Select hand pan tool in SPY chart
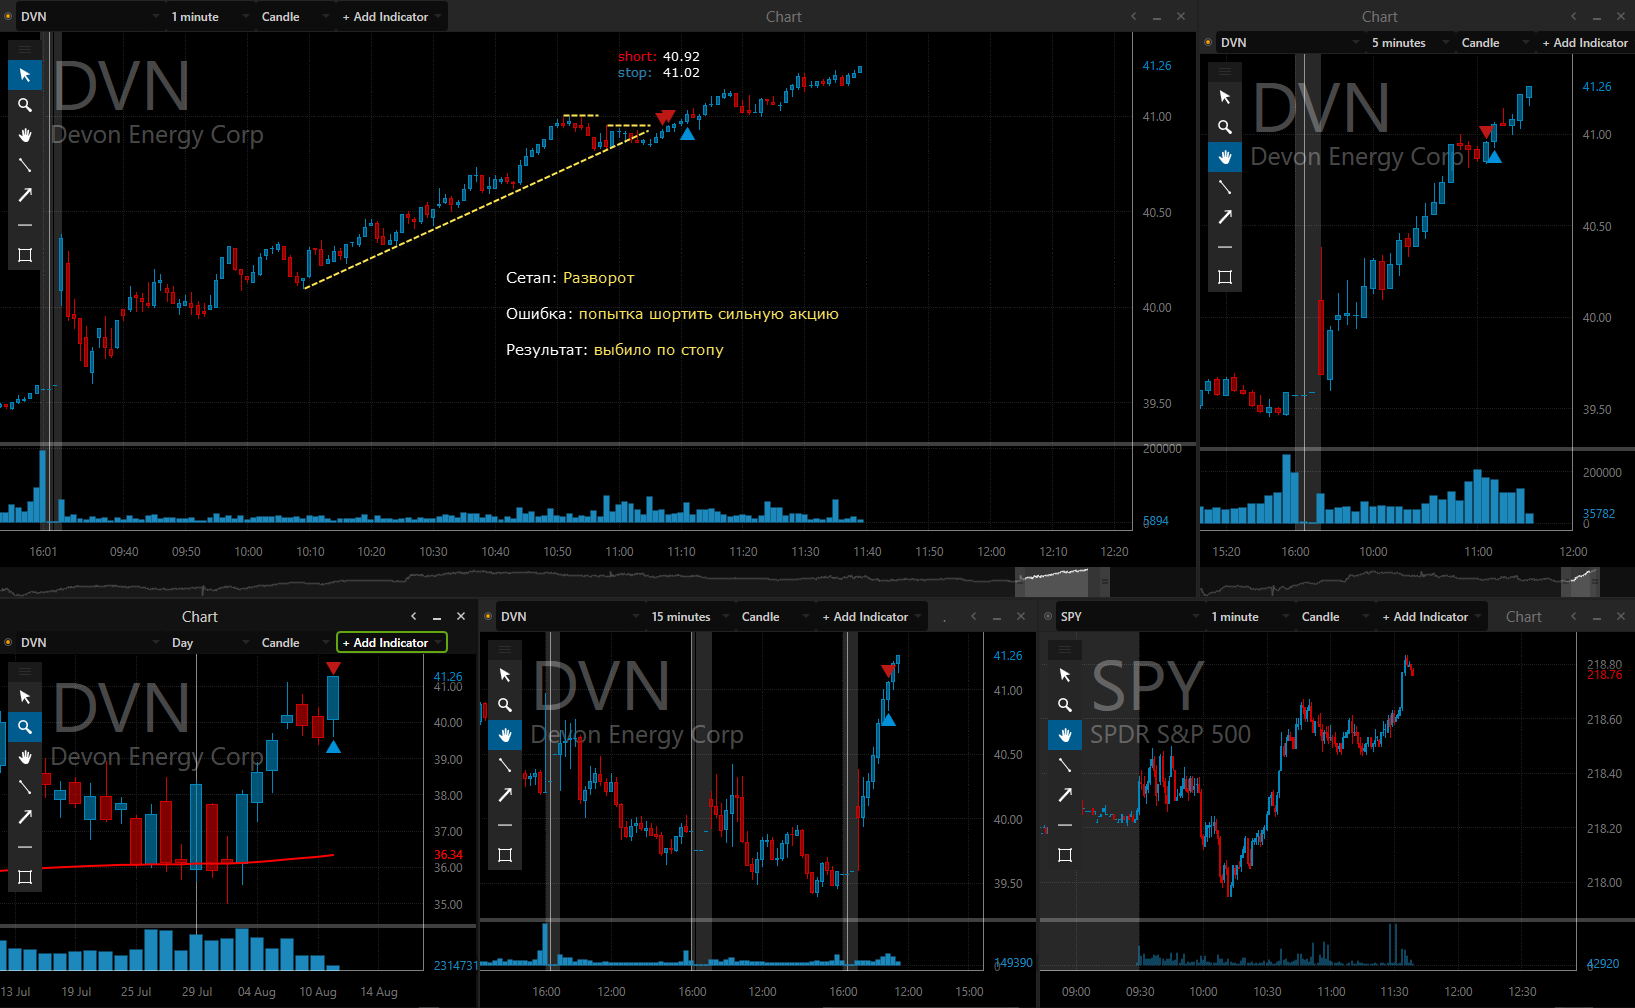Viewport: 1635px width, 1008px height. (1065, 735)
